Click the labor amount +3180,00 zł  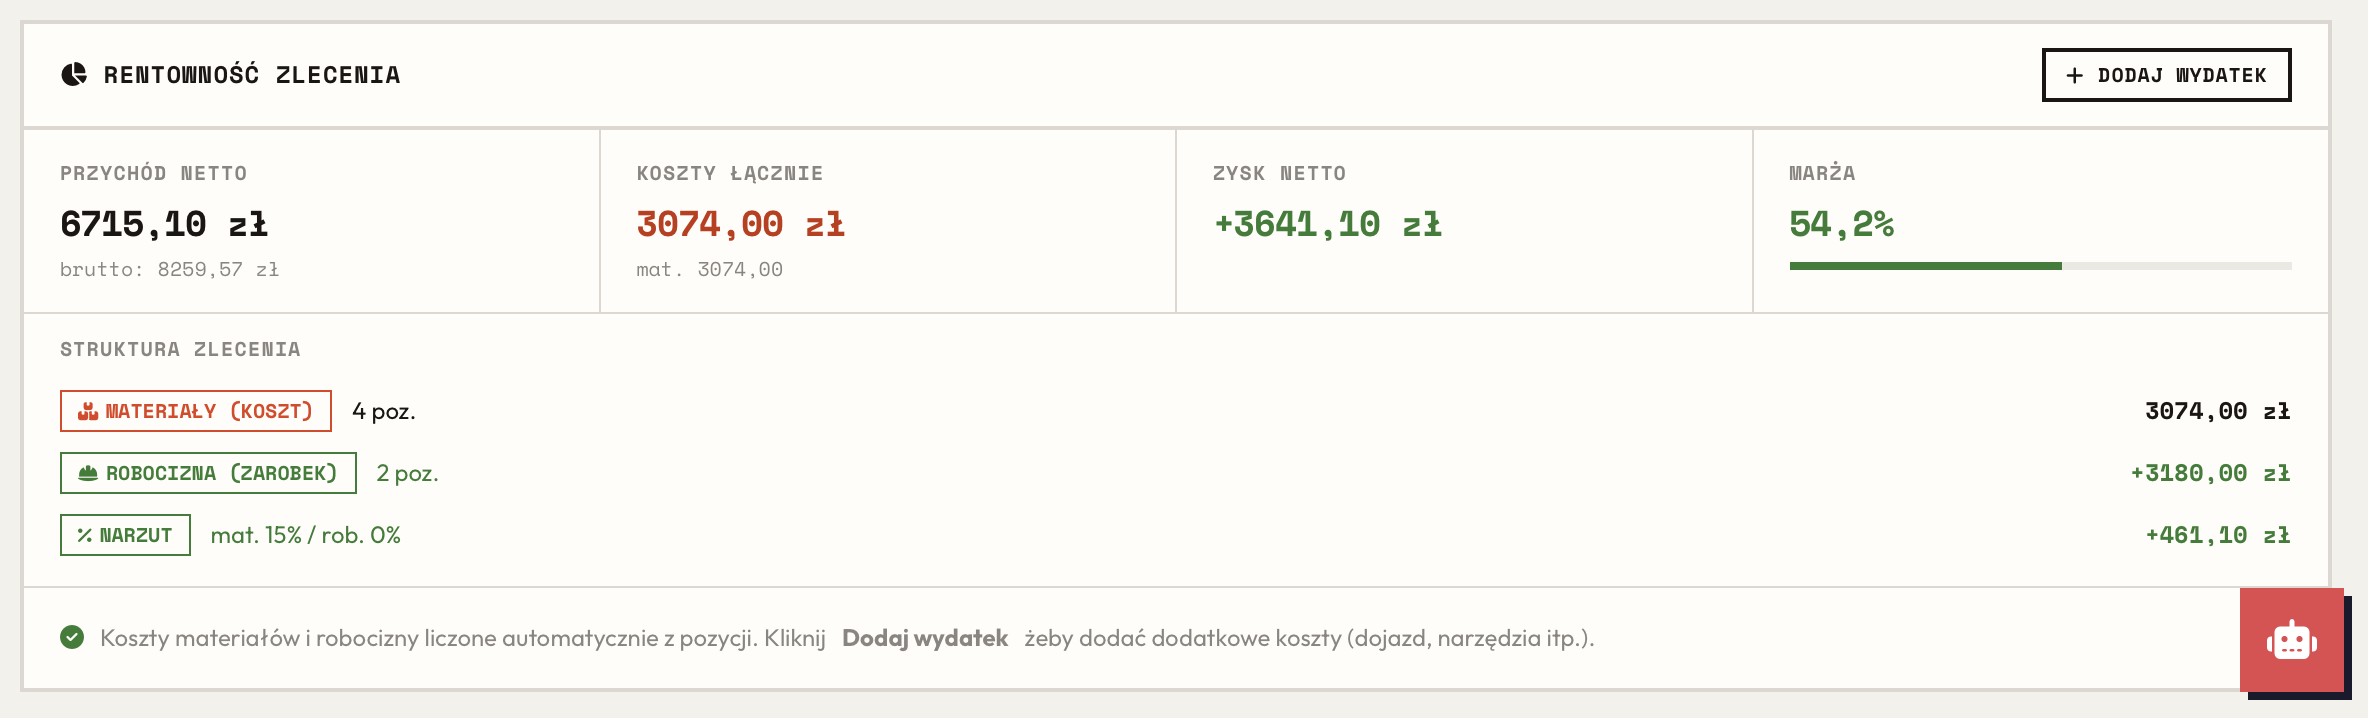[x=2209, y=473]
